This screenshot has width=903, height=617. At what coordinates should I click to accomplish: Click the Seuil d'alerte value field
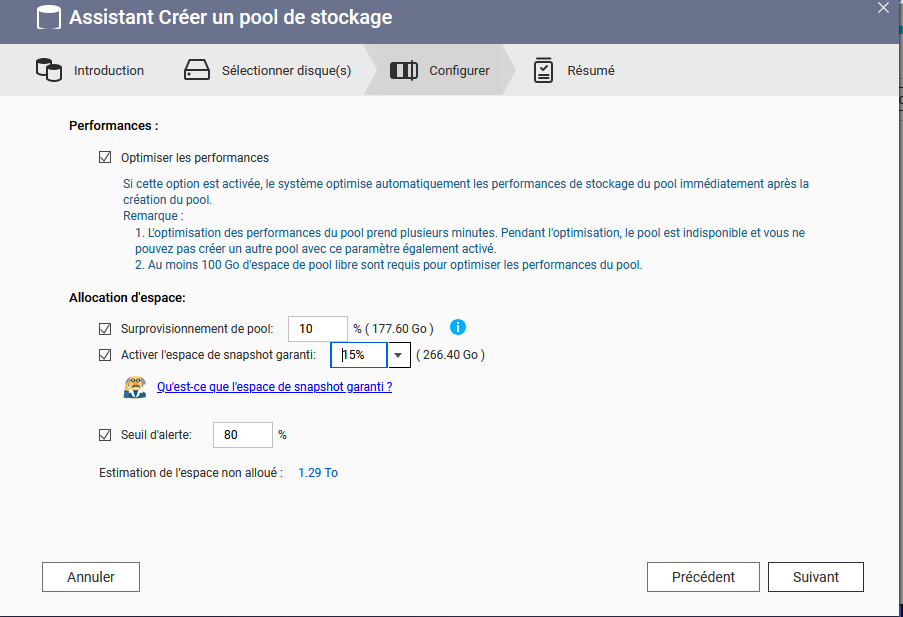242,435
